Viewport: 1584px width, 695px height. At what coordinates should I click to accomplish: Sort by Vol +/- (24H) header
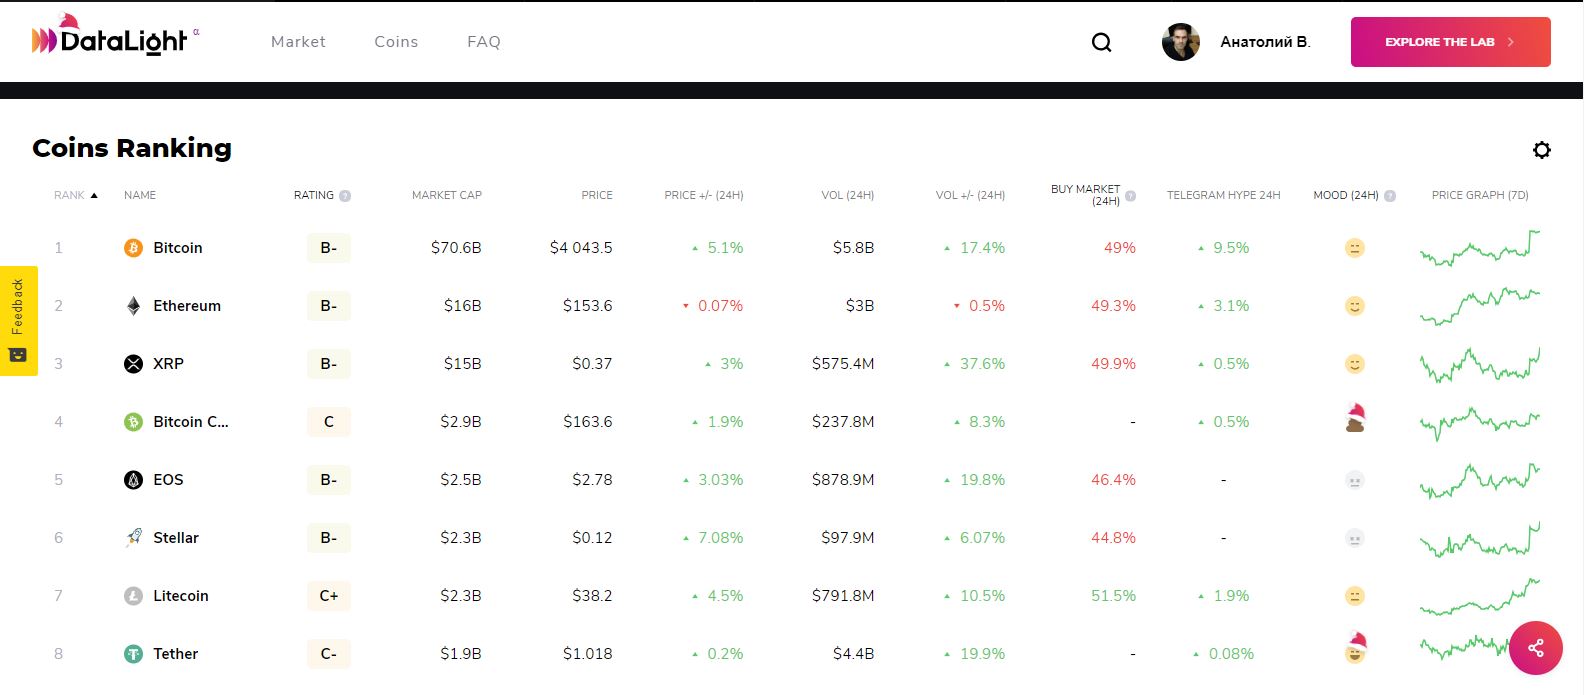click(970, 195)
